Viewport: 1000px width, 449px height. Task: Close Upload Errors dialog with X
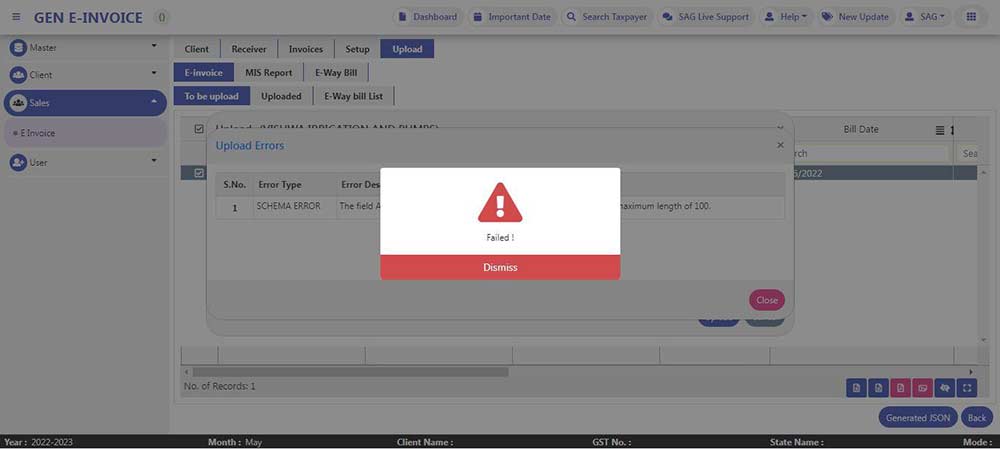[x=780, y=145]
